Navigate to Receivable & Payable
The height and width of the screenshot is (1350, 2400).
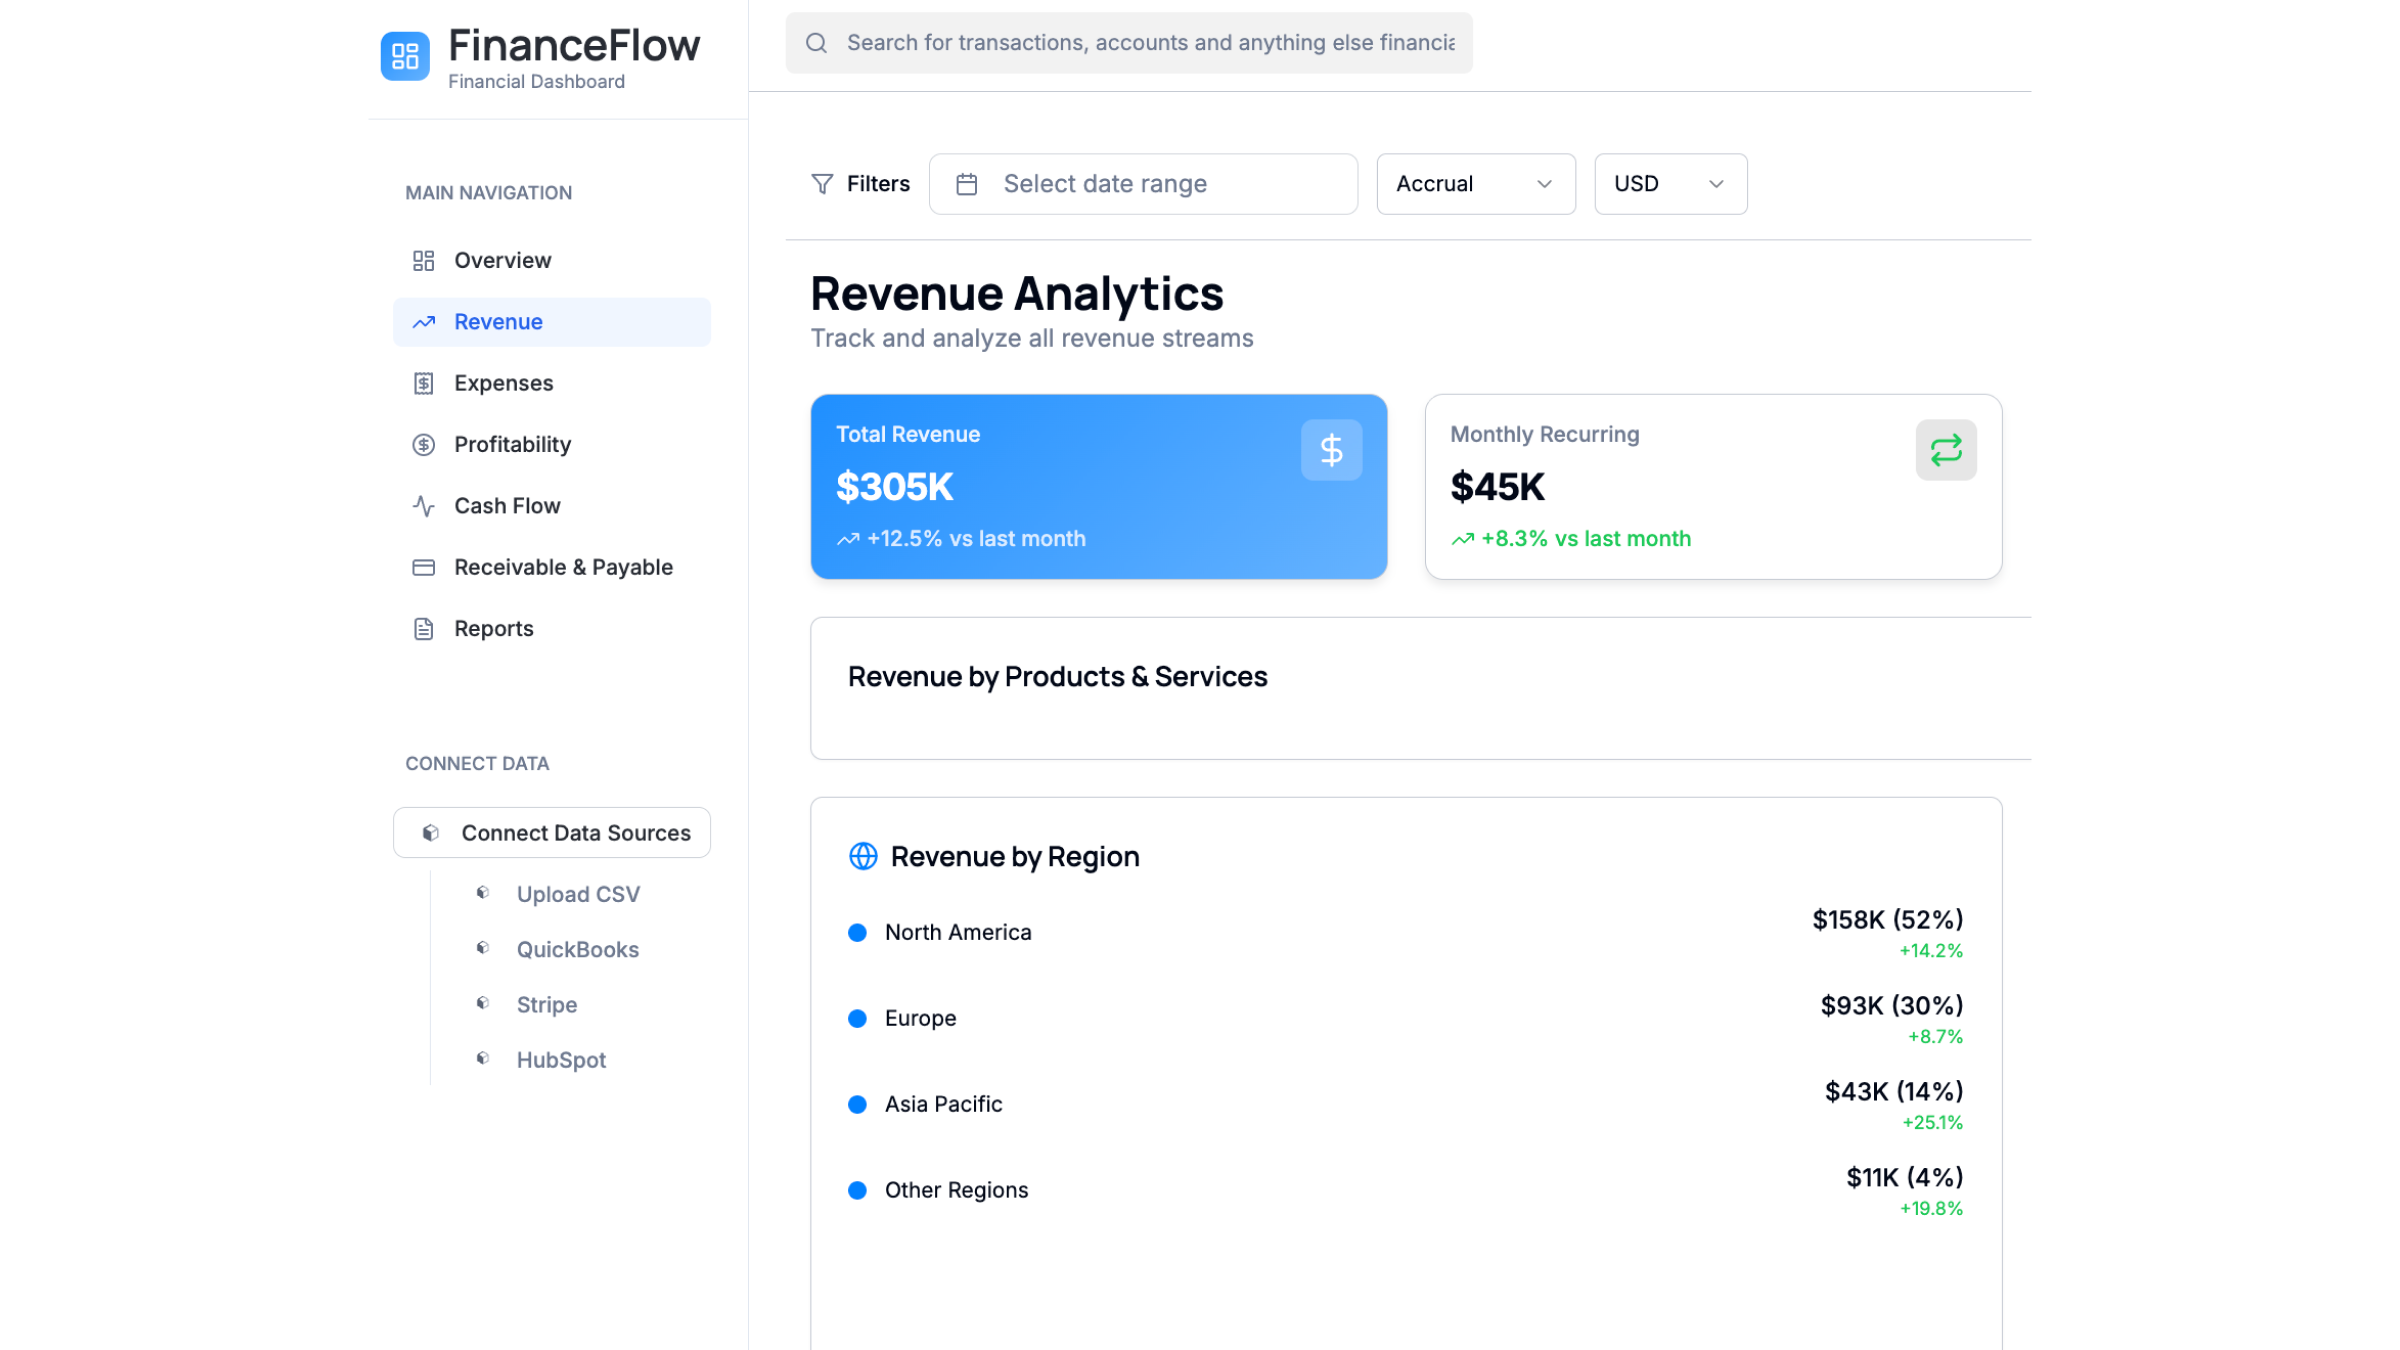(563, 567)
